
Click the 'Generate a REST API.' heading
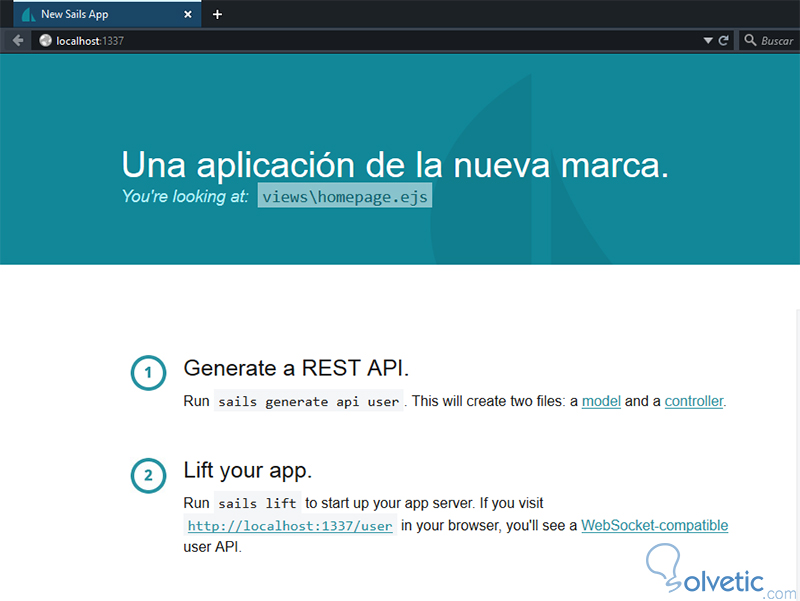pyautogui.click(x=296, y=368)
